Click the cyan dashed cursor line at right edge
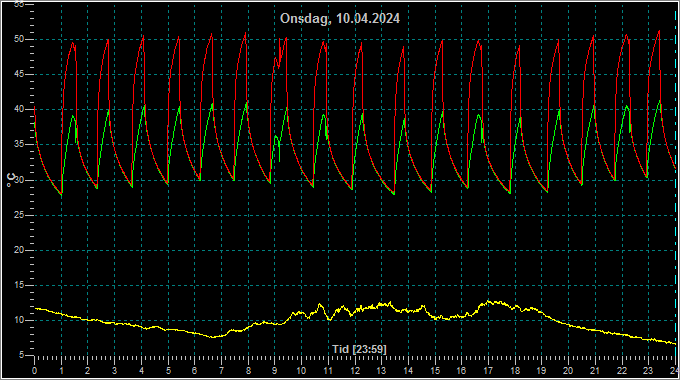680x380 pixels. tap(676, 182)
